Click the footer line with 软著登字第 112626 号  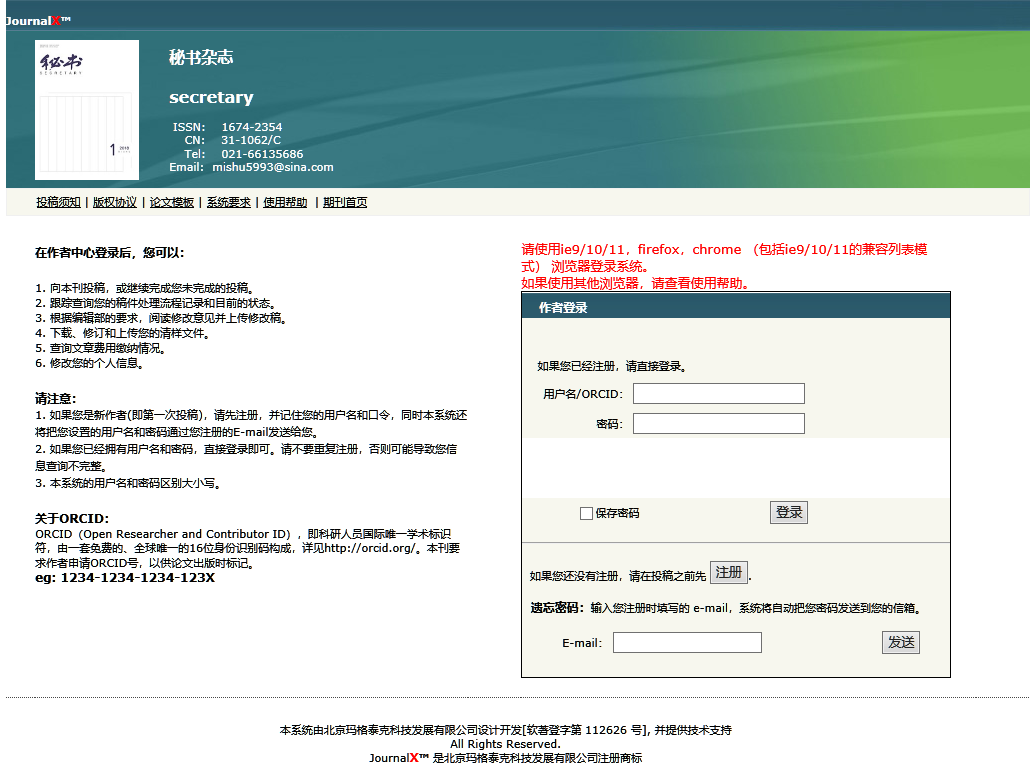coord(505,730)
